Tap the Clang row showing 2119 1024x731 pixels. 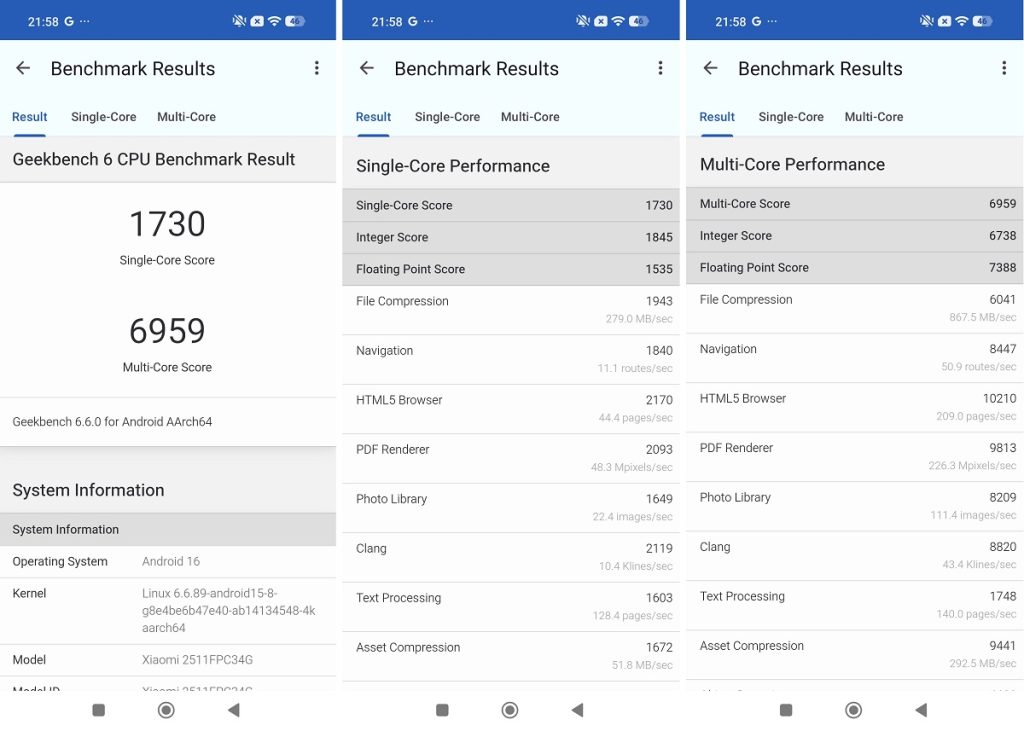[x=511, y=557]
